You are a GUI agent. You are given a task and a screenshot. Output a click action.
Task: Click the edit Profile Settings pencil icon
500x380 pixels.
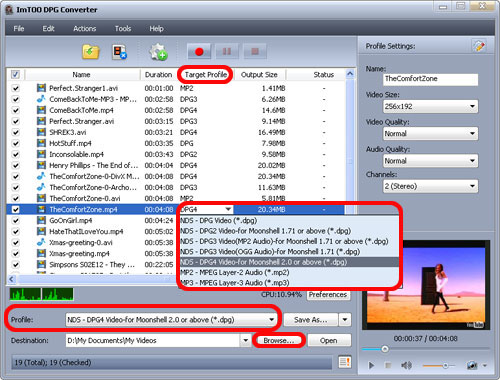479,46
